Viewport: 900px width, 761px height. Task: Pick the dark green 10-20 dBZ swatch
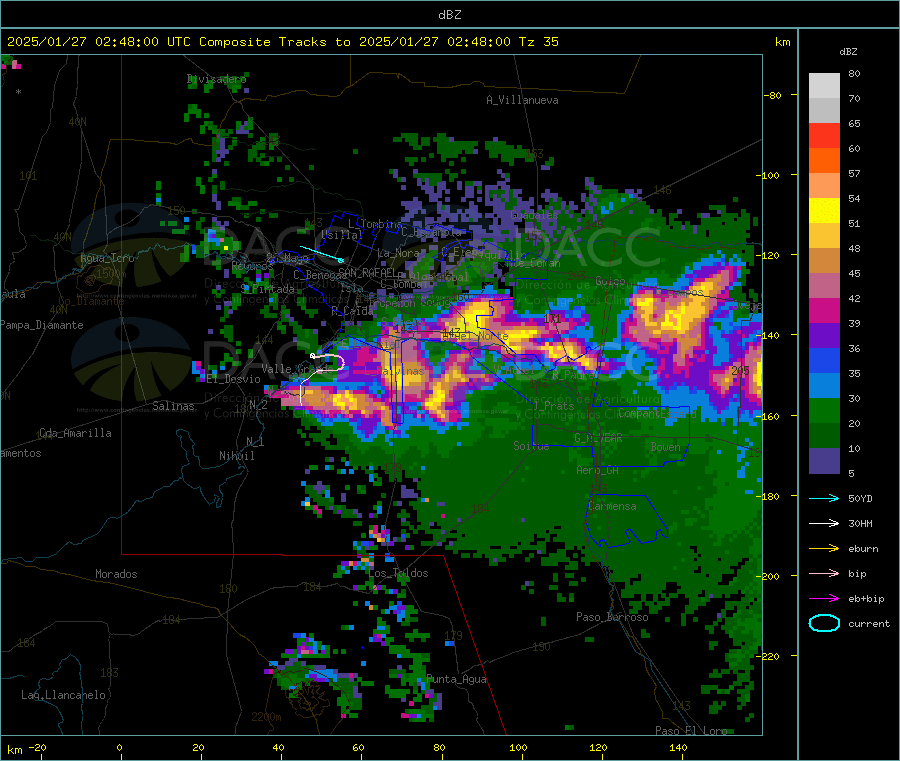824,436
